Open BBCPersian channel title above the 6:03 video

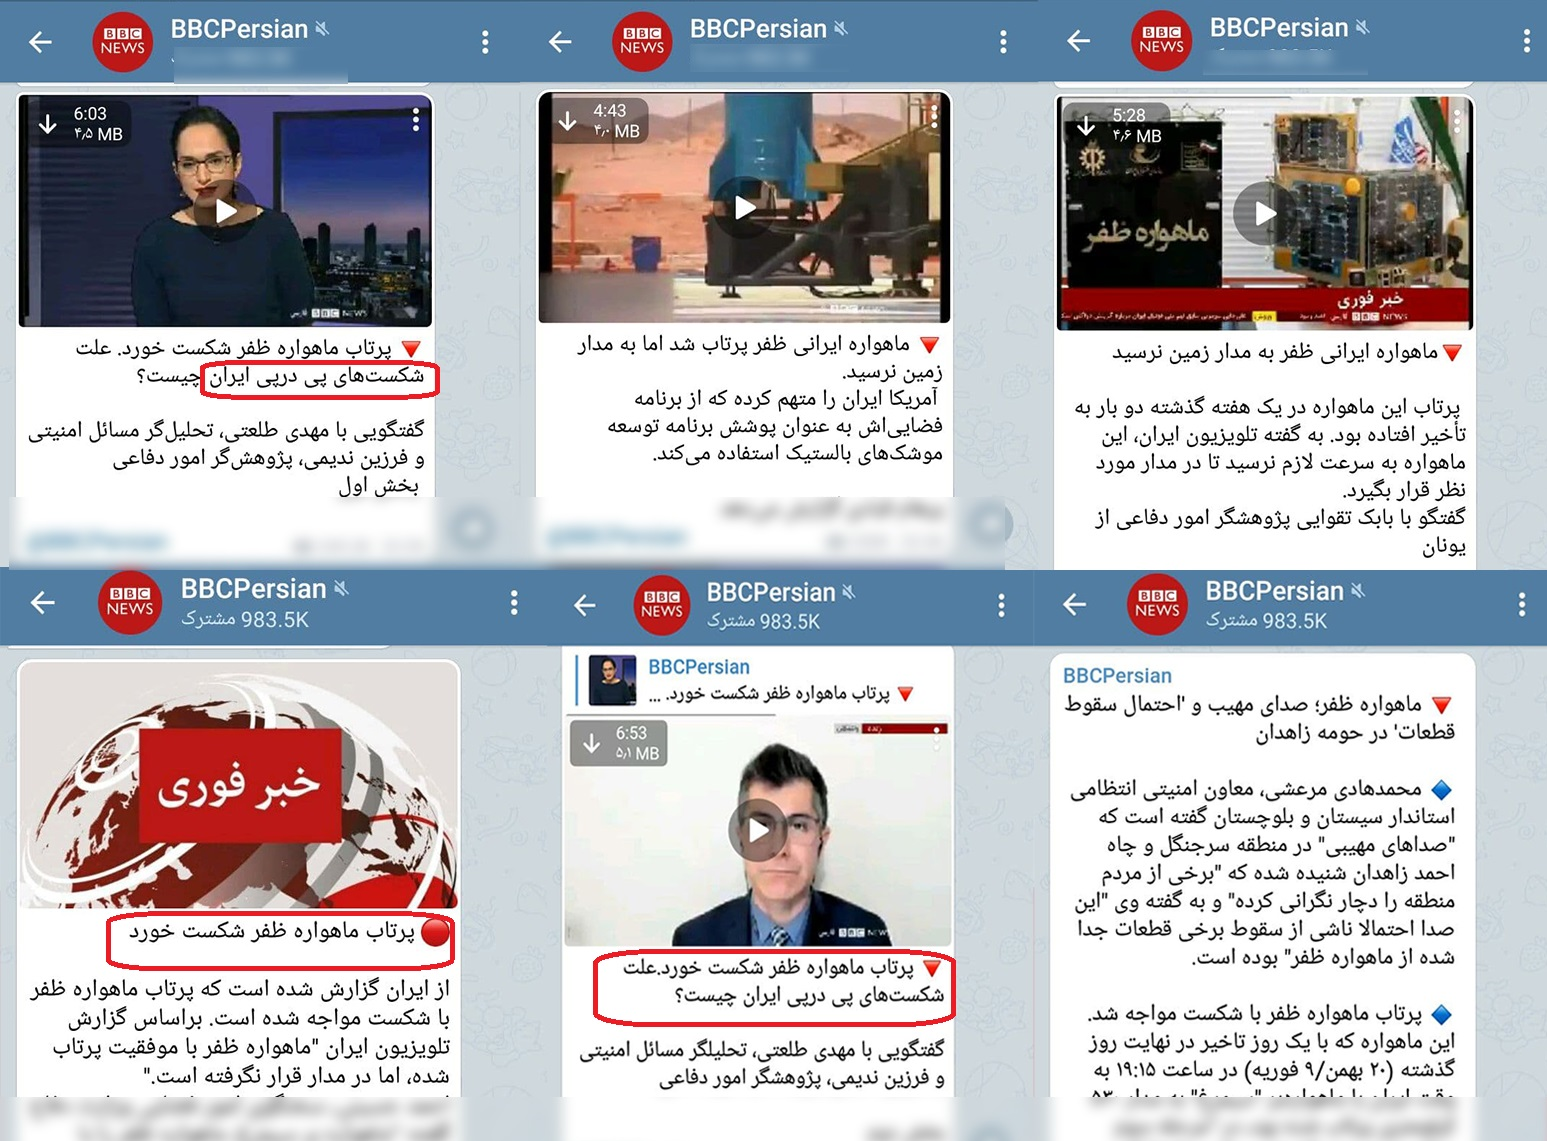(x=239, y=29)
